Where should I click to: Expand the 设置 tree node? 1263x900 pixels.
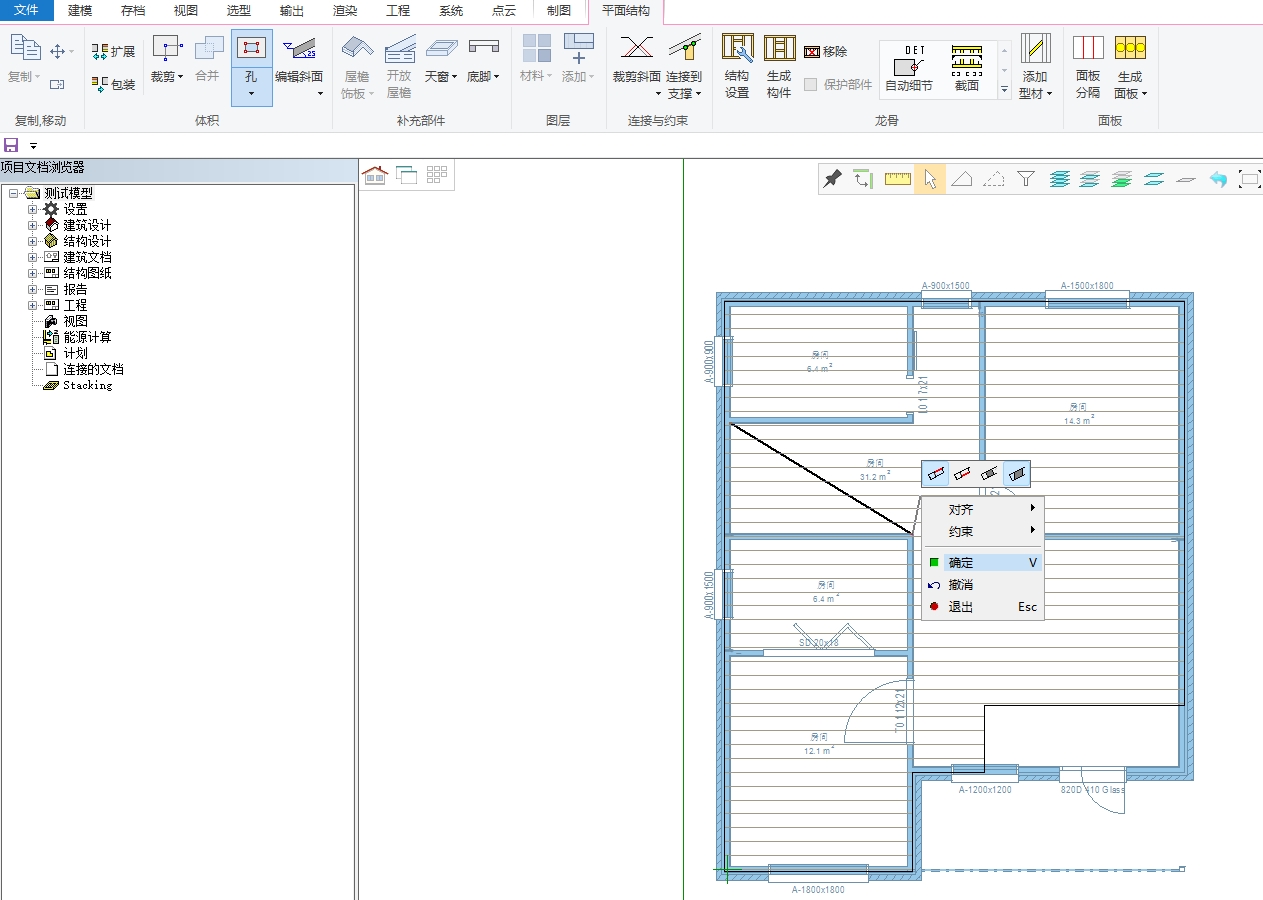(33, 209)
